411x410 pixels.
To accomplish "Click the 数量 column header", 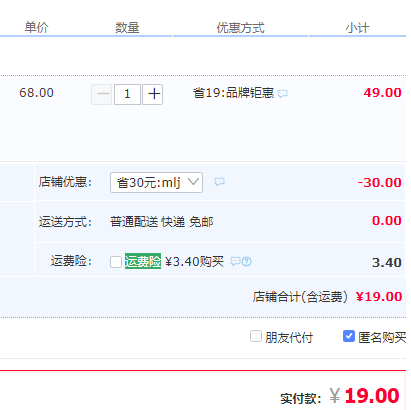I will click(127, 27).
